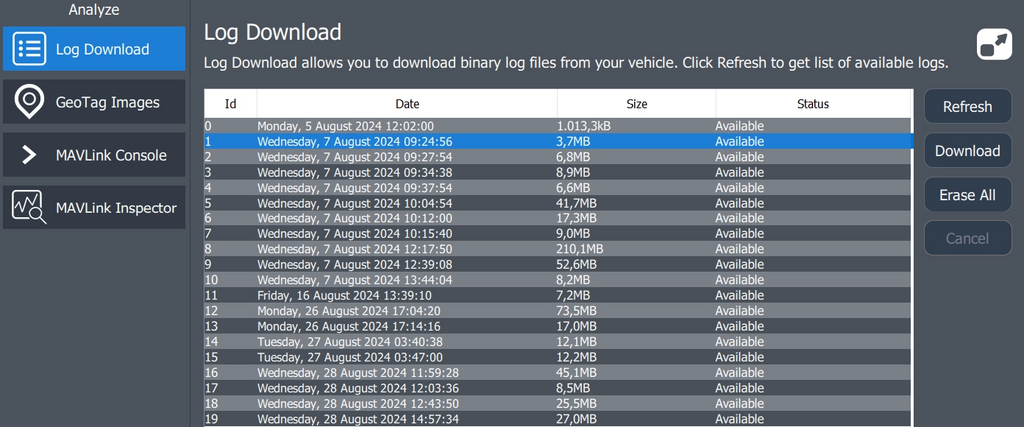Click the GeoTag Images pin icon

point(30,102)
